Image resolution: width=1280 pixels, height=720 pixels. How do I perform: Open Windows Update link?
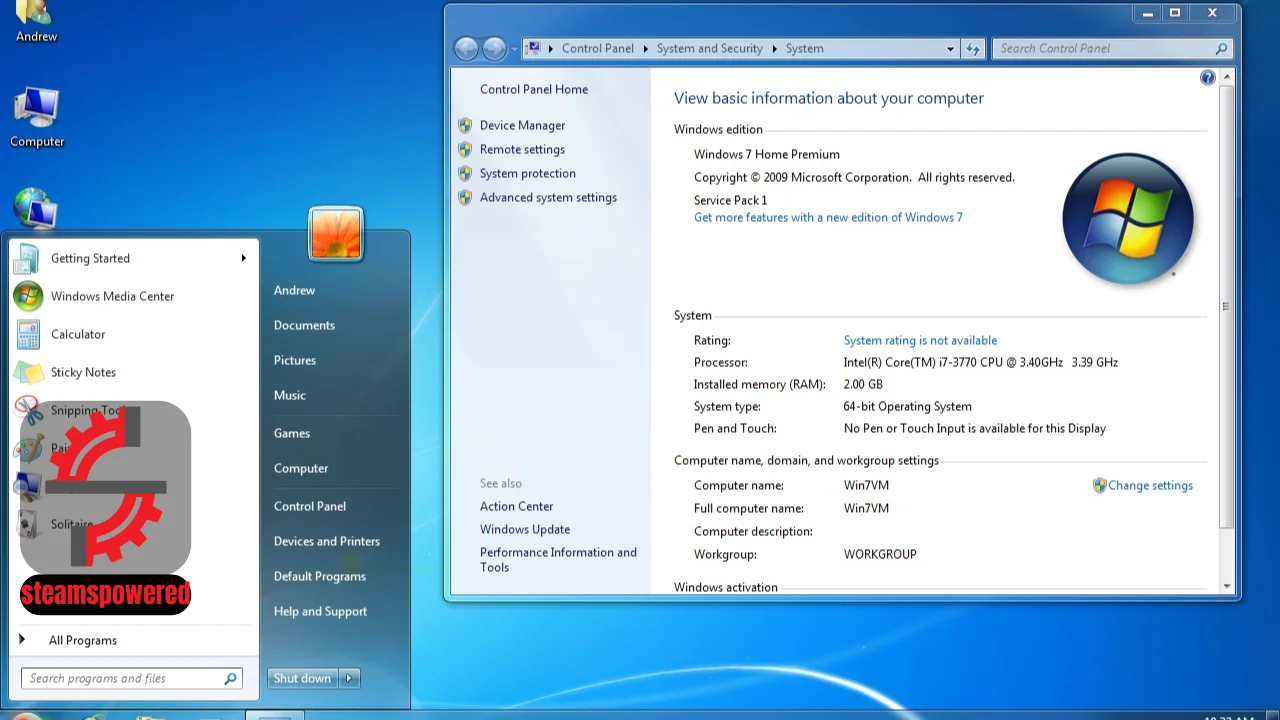pos(525,529)
